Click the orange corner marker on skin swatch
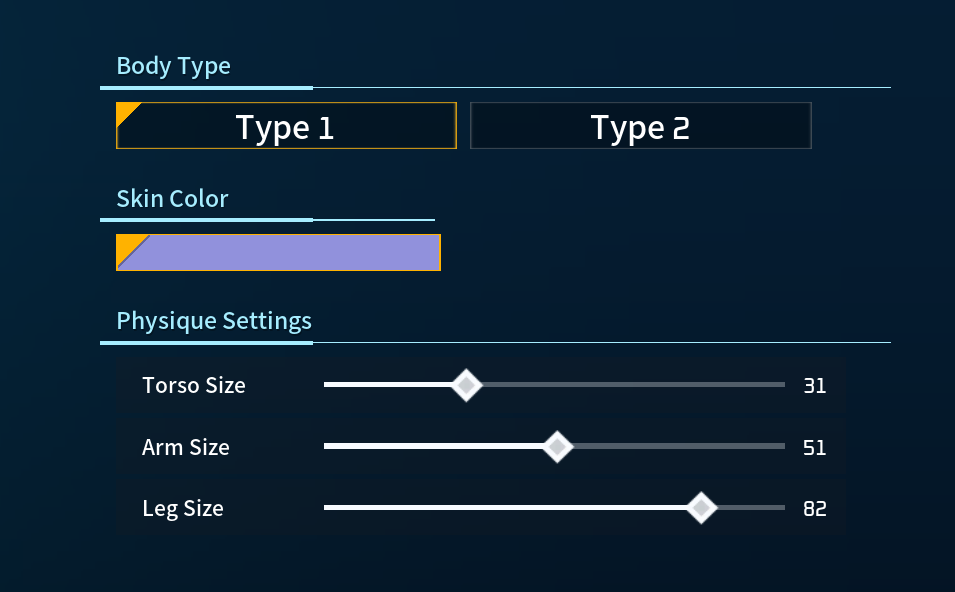Image resolution: width=955 pixels, height=592 pixels. pos(127,245)
